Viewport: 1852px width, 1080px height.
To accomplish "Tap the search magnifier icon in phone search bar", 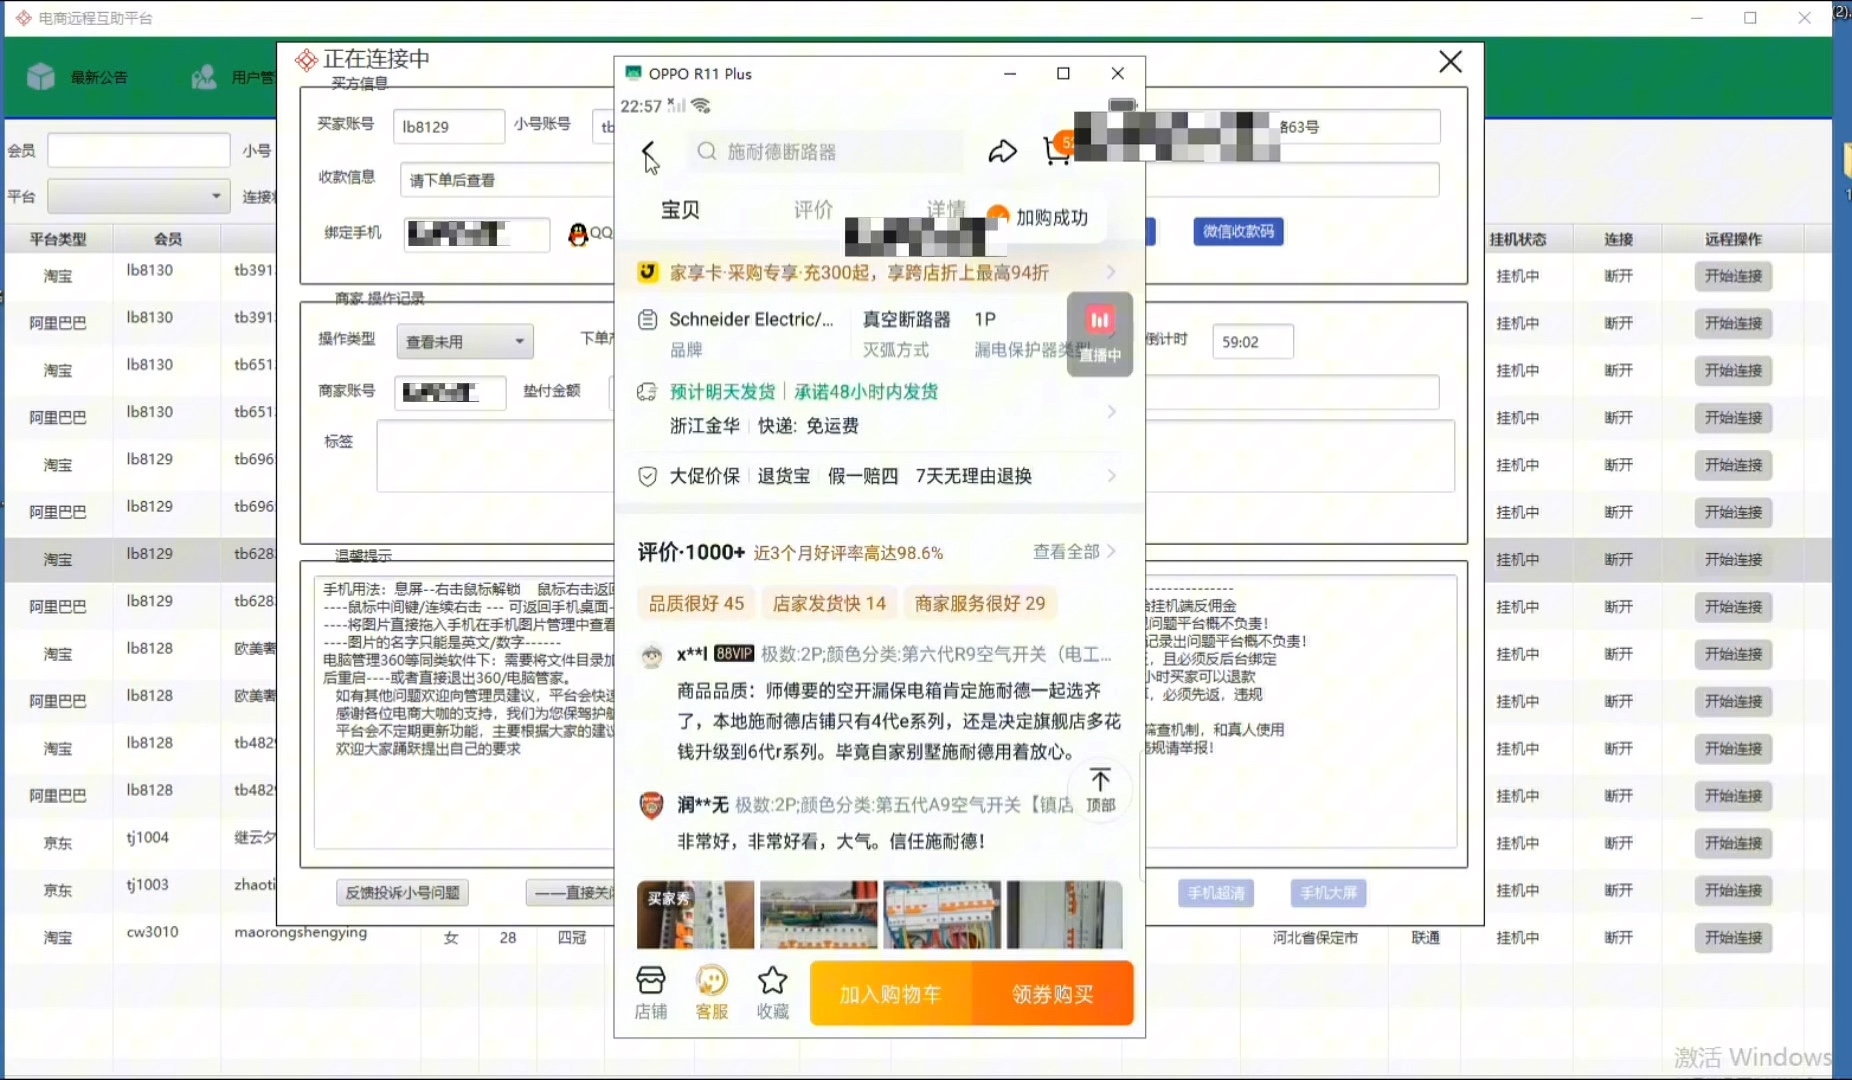I will point(707,151).
